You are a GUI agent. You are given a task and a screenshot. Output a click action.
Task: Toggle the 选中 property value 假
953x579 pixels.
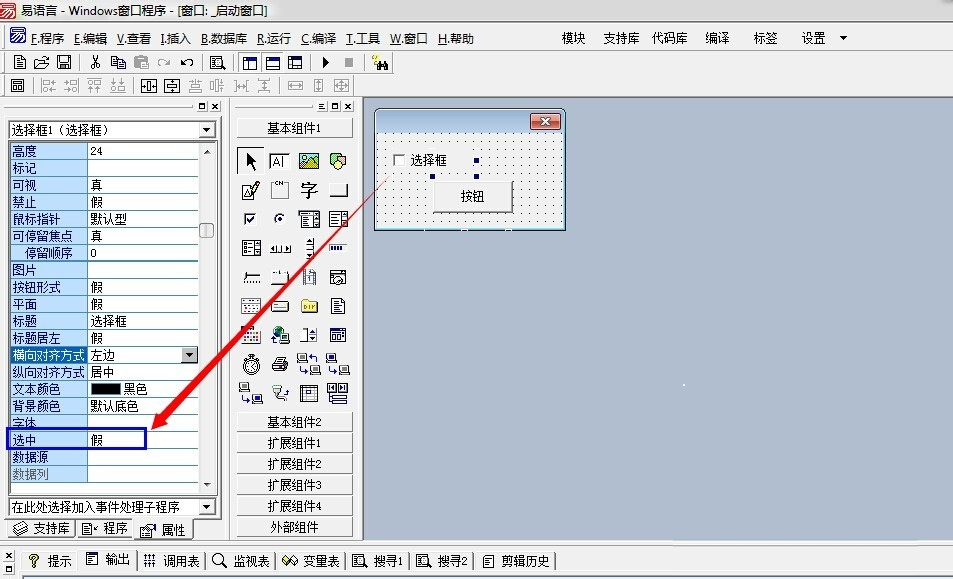(x=143, y=440)
